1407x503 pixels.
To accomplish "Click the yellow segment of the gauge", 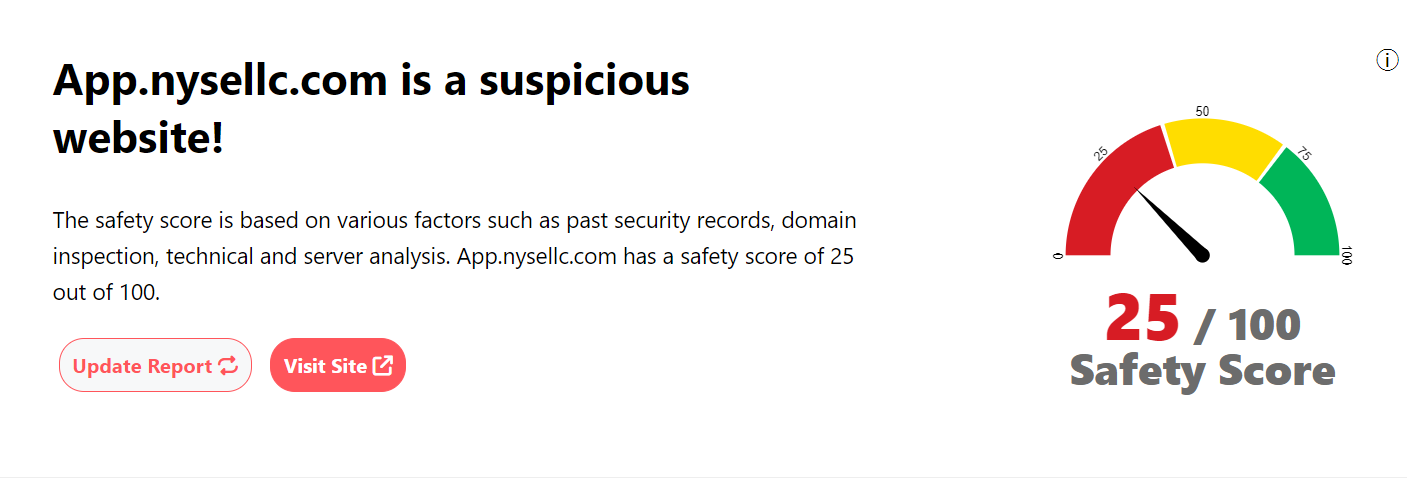I will pyautogui.click(x=1222, y=144).
